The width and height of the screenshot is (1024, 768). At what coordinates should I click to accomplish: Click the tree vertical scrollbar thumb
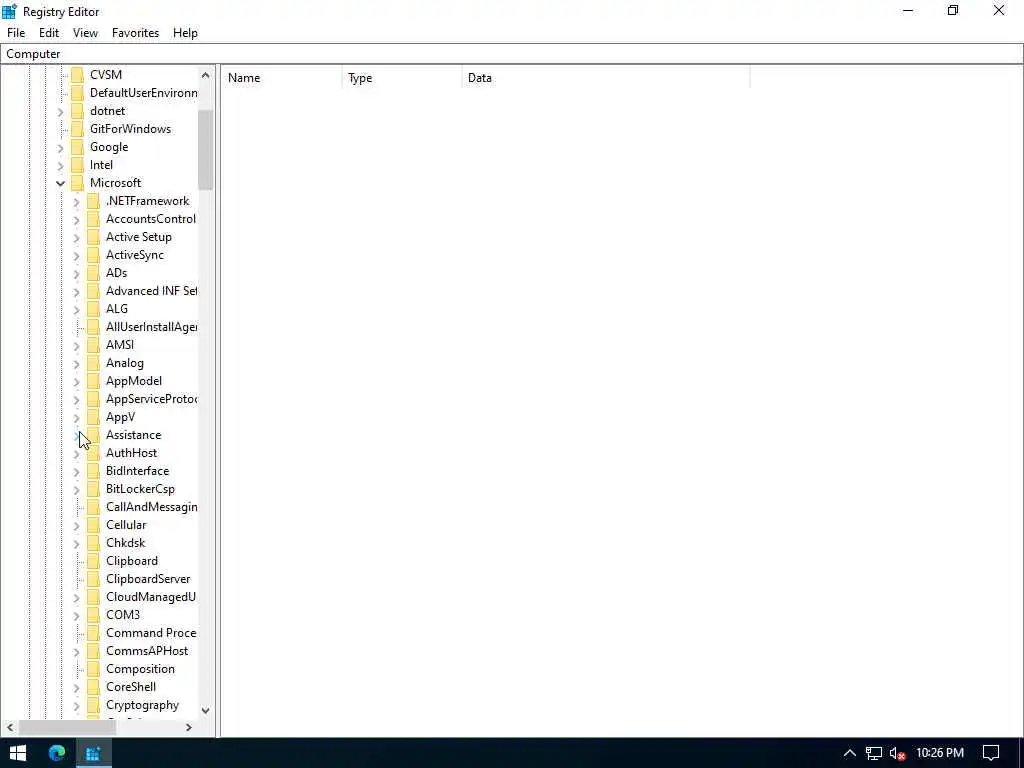coord(206,150)
